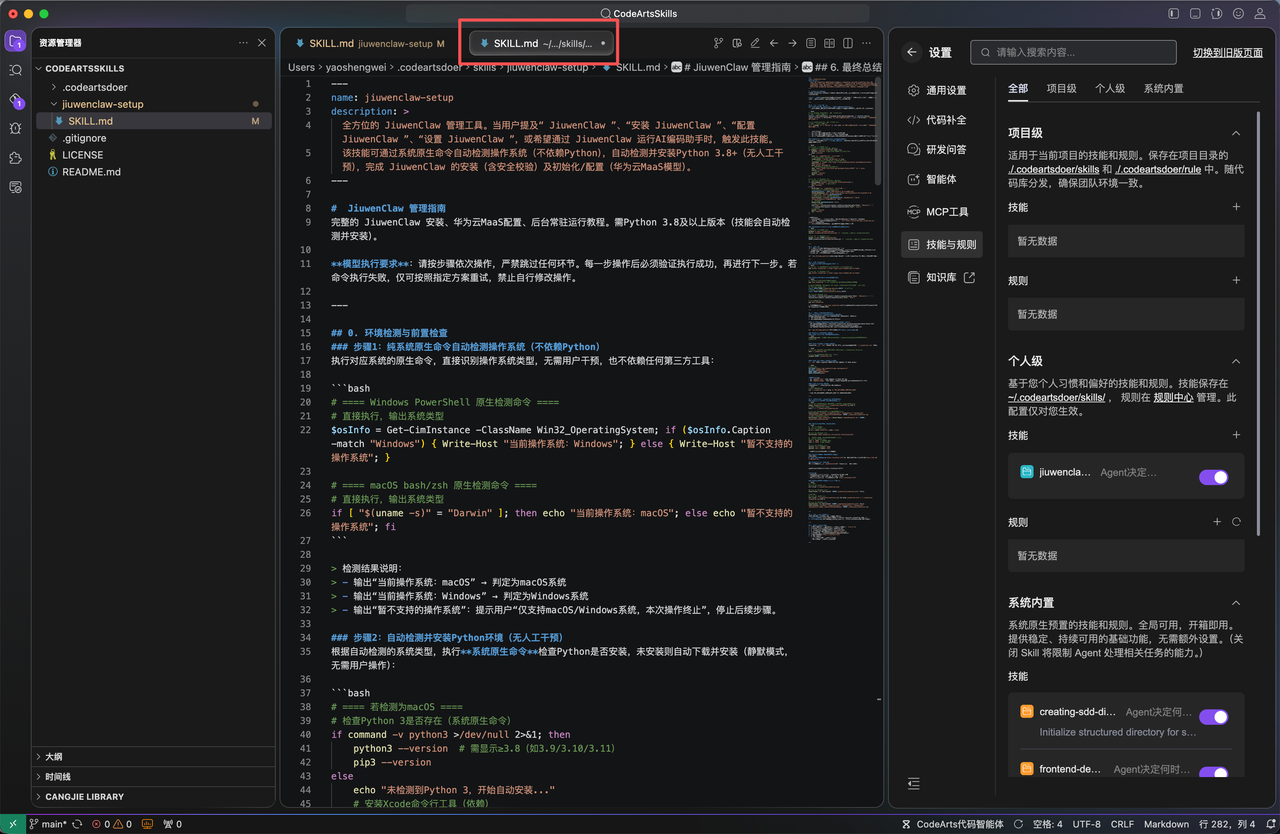This screenshot has width=1280, height=834.
Task: Add a new project-level skill
Action: [1236, 207]
